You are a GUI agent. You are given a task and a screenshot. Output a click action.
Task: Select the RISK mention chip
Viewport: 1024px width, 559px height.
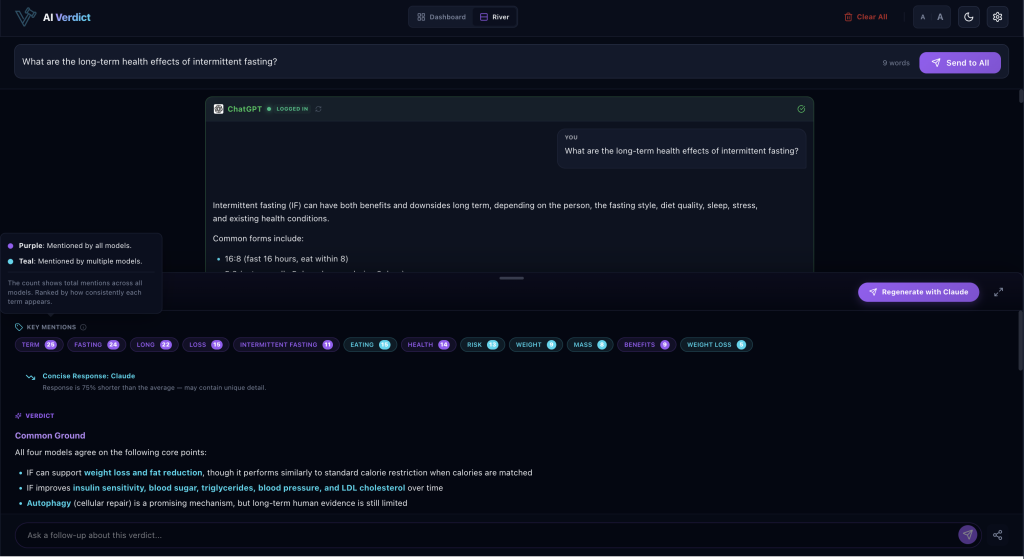tap(482, 345)
